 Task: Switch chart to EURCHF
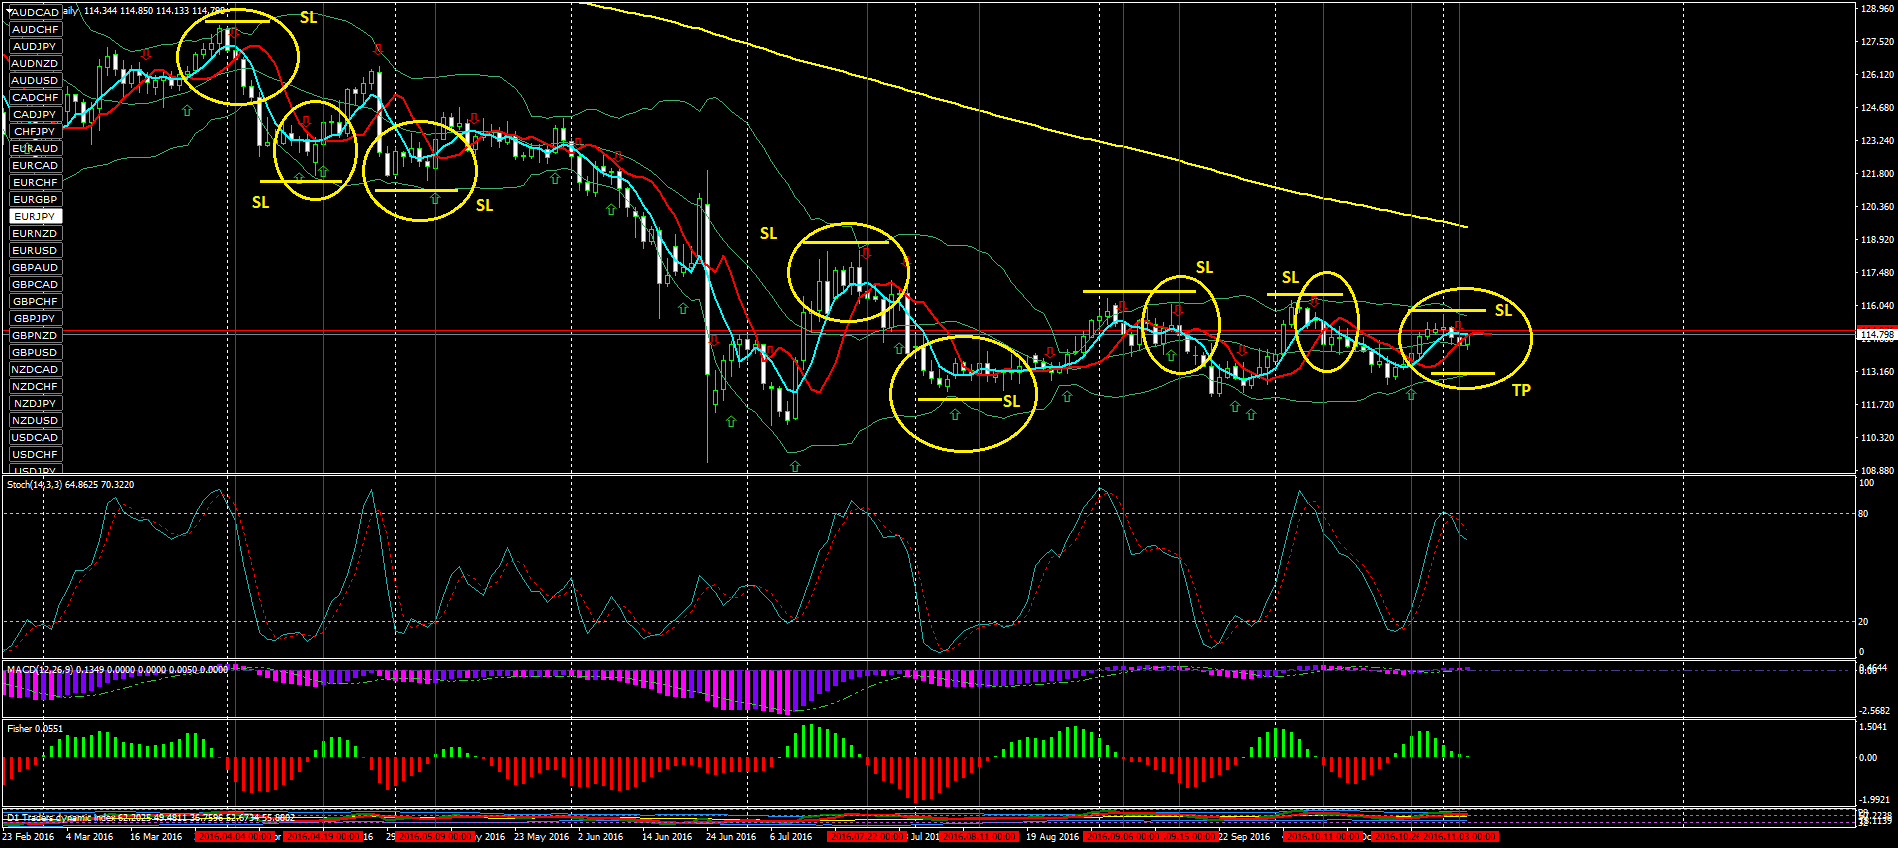(35, 182)
